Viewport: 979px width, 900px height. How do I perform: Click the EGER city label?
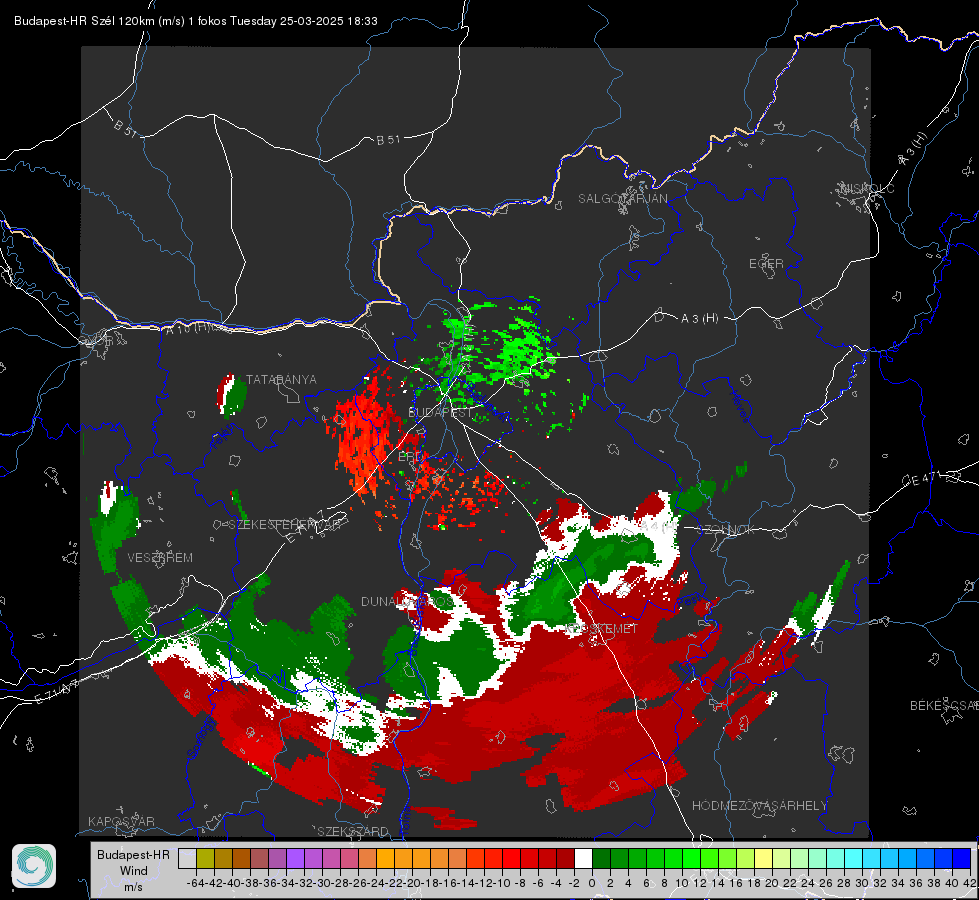pos(766,264)
